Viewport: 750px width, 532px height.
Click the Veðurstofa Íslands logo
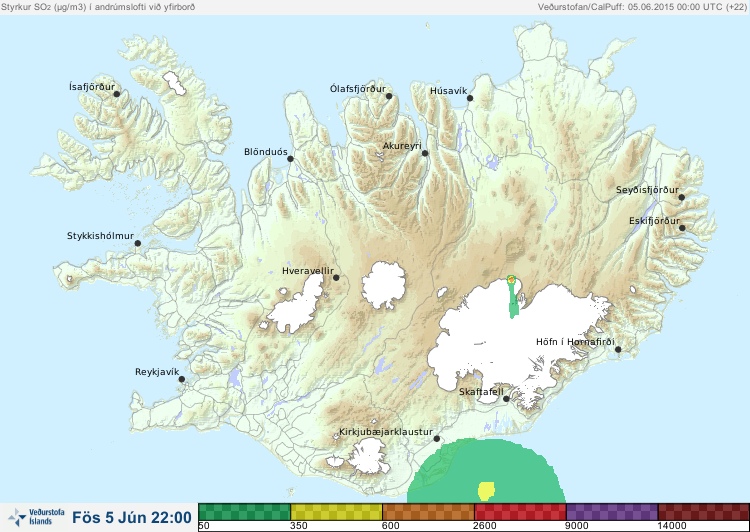[36, 517]
